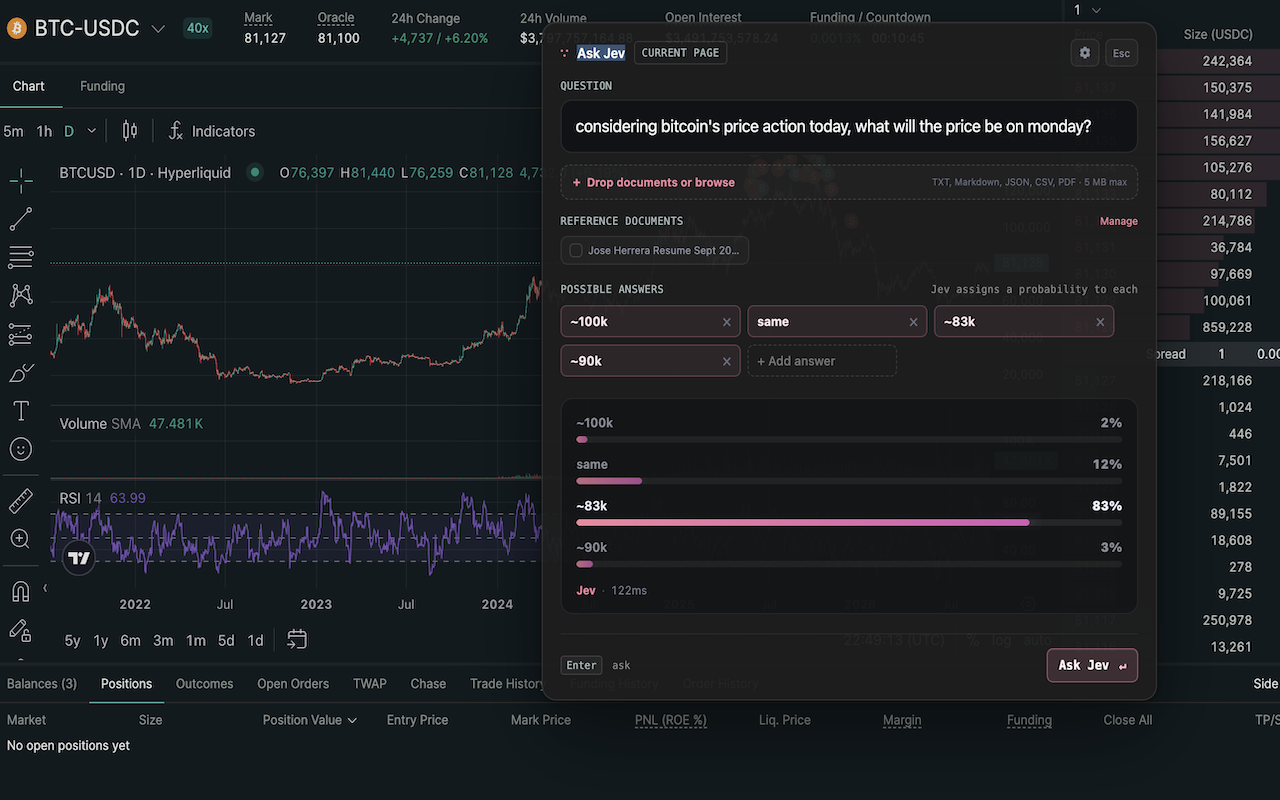The image size is (1280, 800).
Task: Open the emoji icons tool
Action: tap(21, 449)
